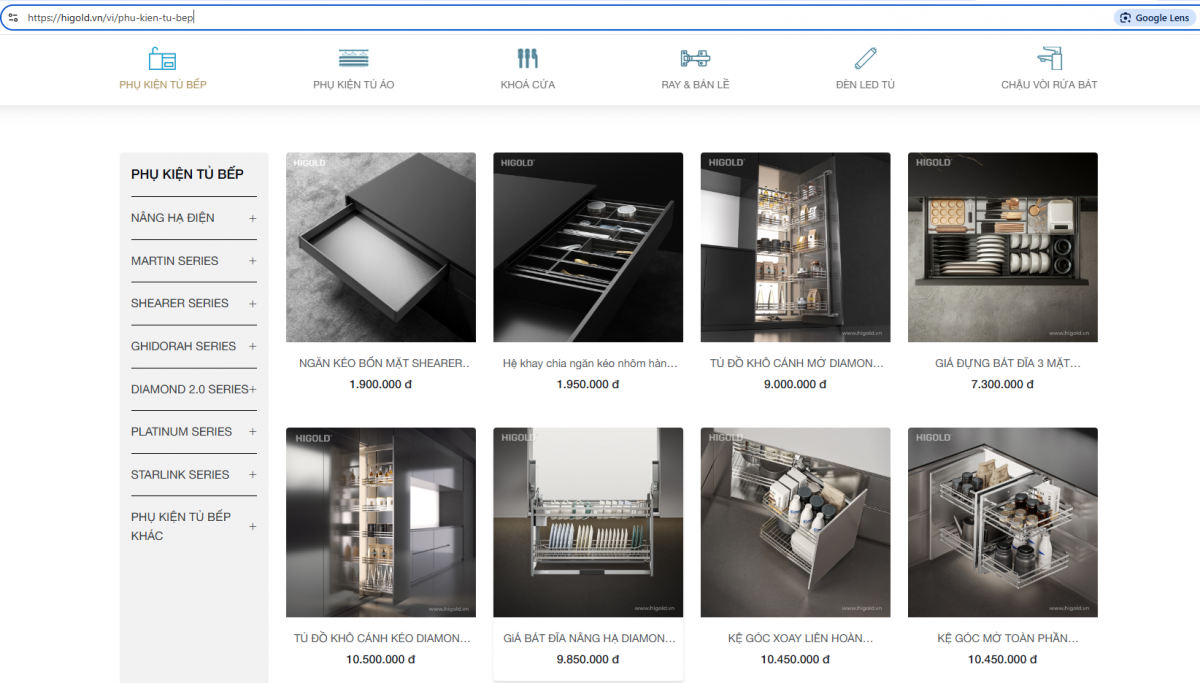
Task: Open the PHỤ KIỆN TỦ ÁO menu tab
Action: [353, 84]
